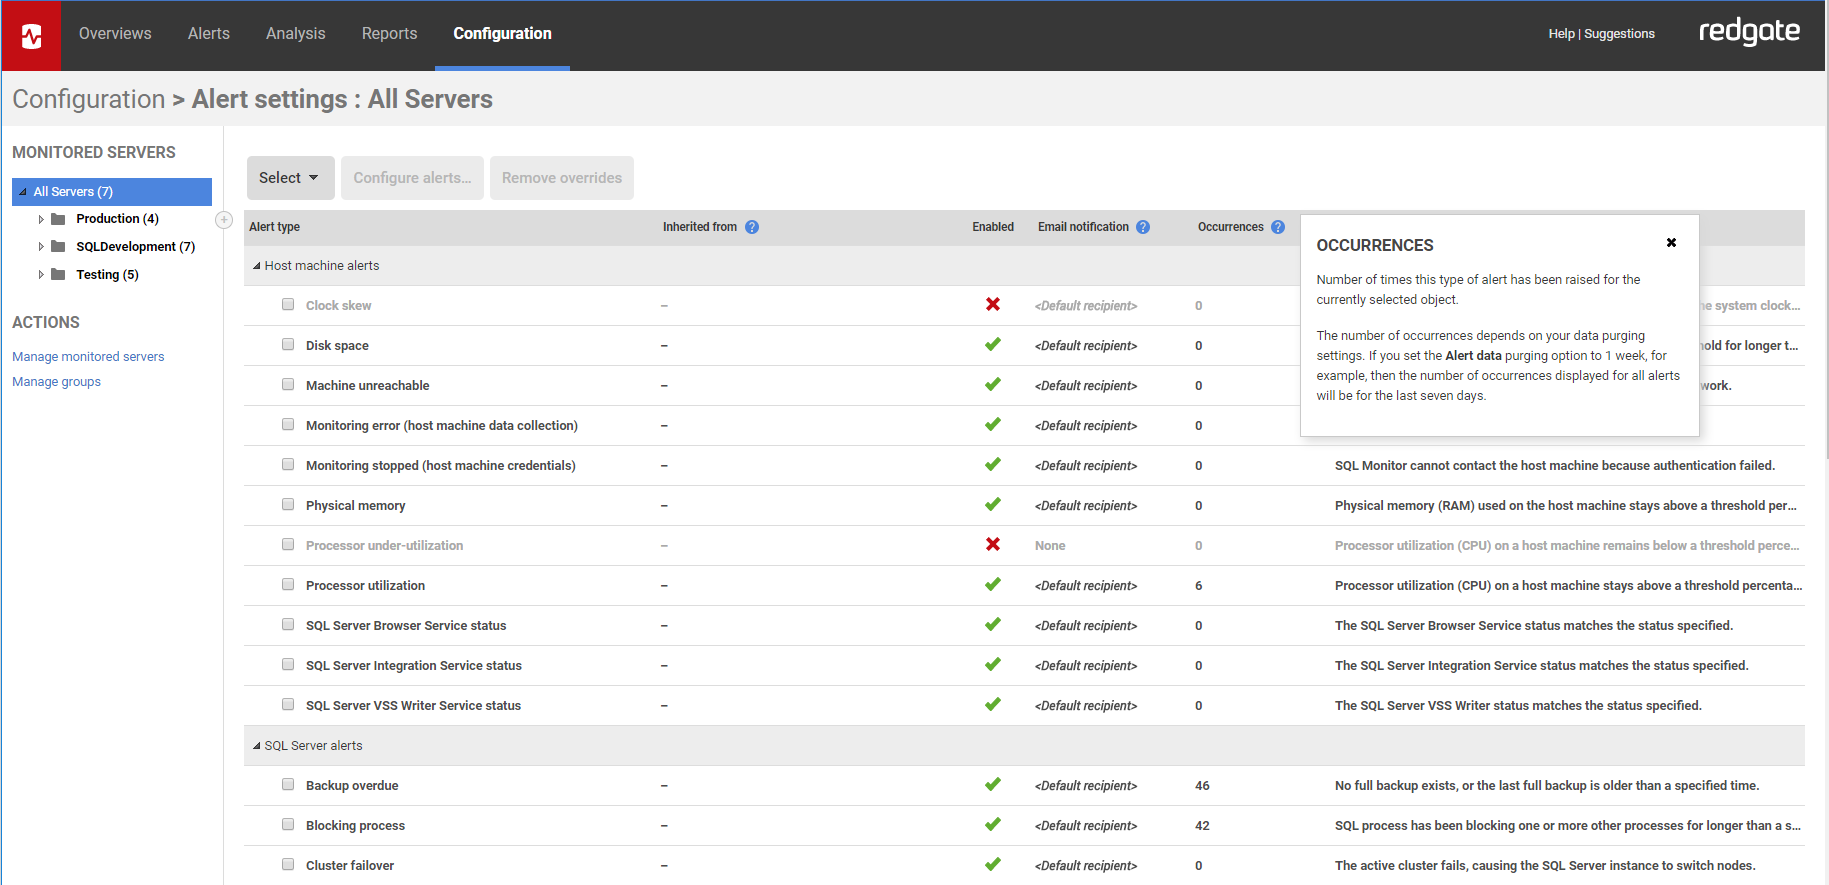Click Manage monitored servers link
Image resolution: width=1829 pixels, height=885 pixels.
88,357
